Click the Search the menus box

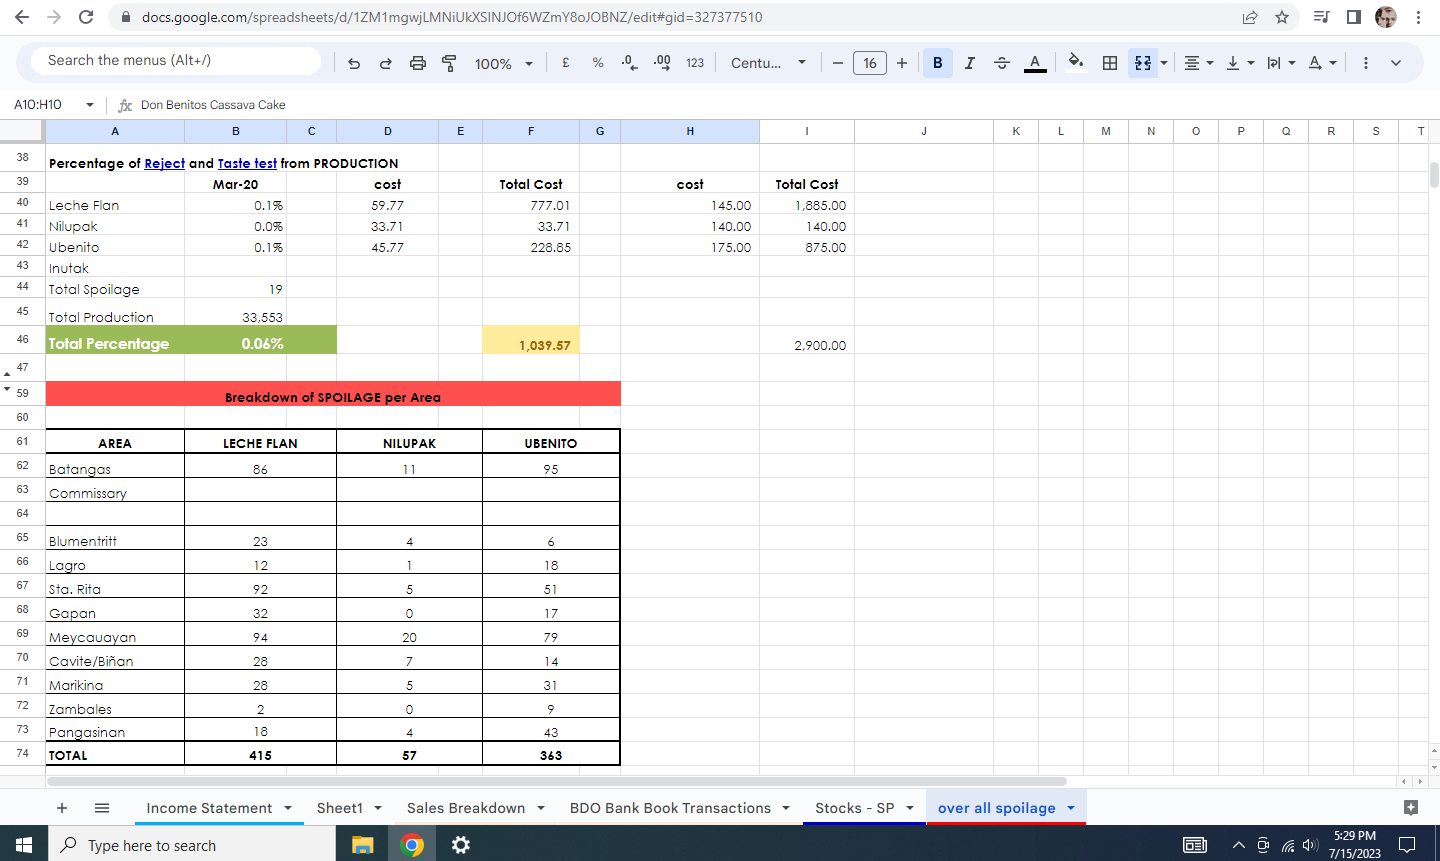click(176, 60)
